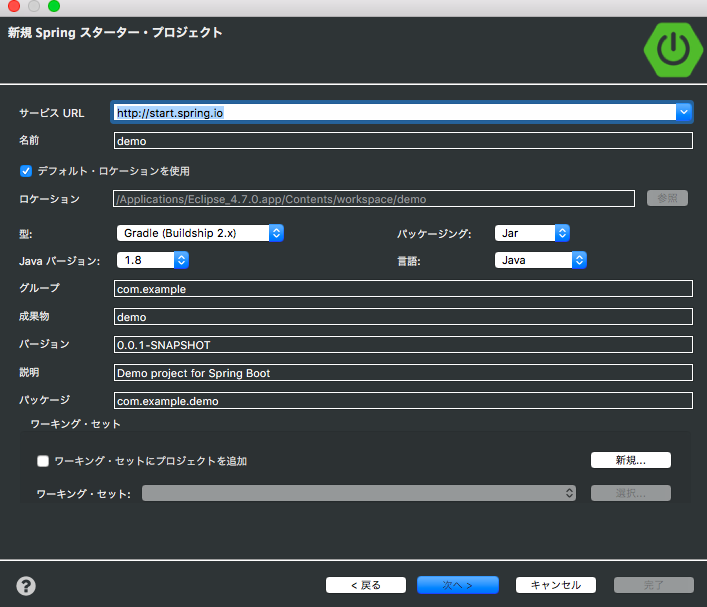Screen dimensions: 707x607
Task: Click the 新規 Spring スターター・プロジェクト title
Action: click(115, 32)
